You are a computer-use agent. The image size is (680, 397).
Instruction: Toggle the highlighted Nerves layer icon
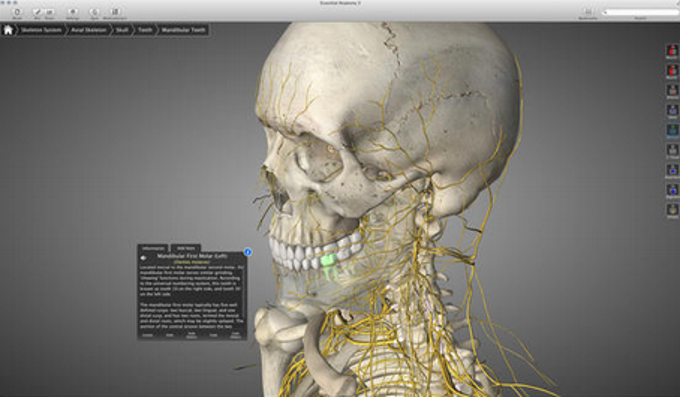point(672,131)
